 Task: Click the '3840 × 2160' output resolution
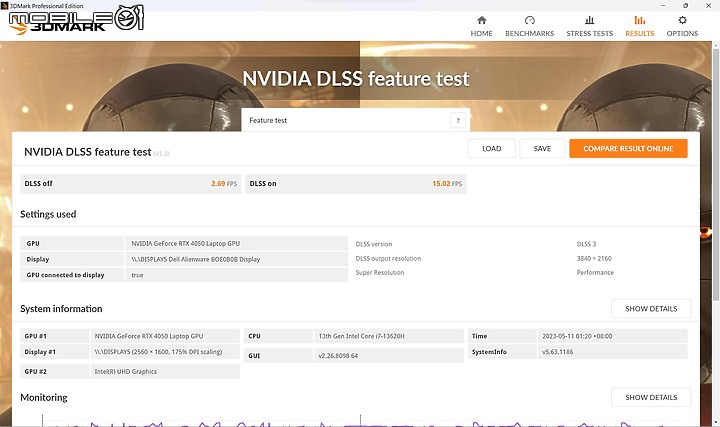594,258
